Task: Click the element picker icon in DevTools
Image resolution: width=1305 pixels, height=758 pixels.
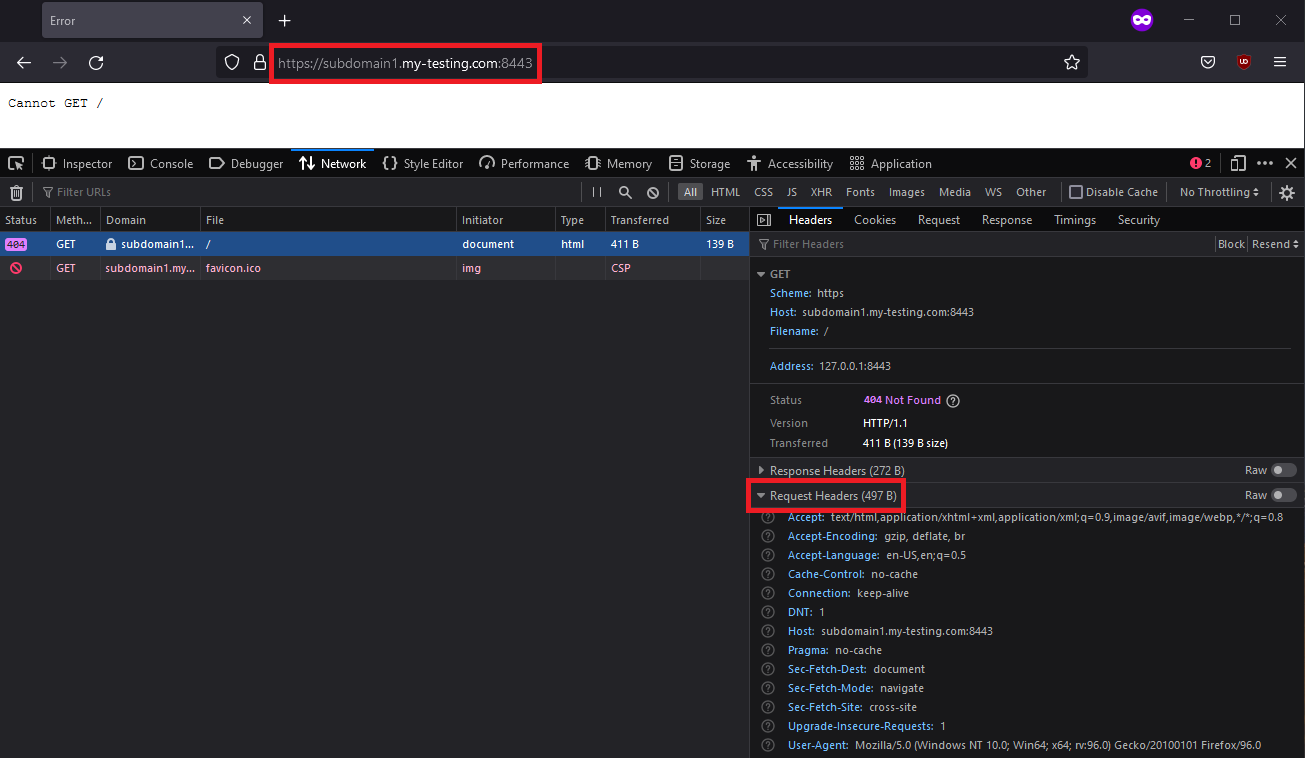Action: [x=16, y=164]
